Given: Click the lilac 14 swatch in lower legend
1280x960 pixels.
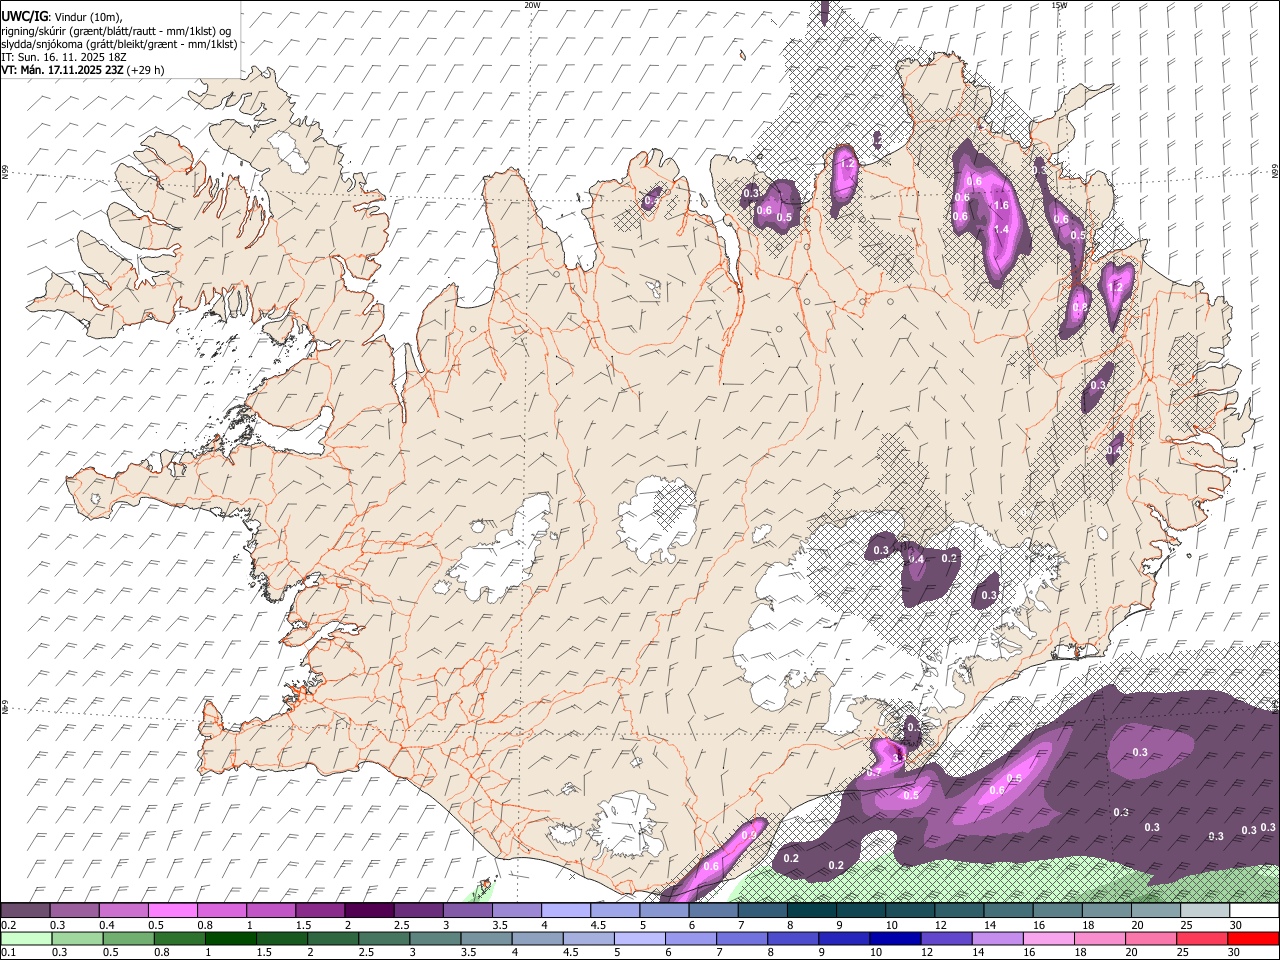Looking at the screenshot, I should [997, 938].
